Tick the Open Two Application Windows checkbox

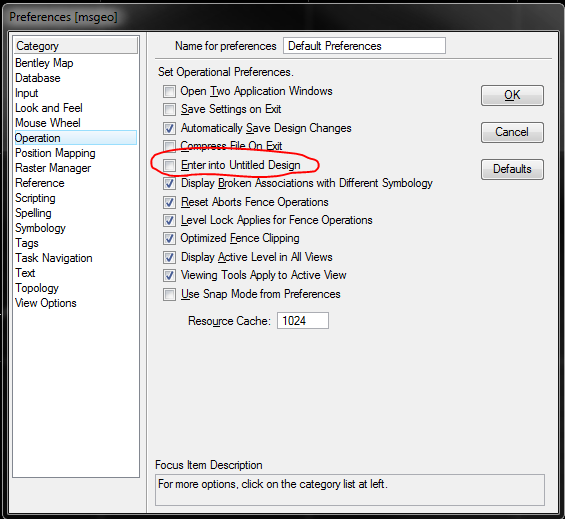point(169,92)
